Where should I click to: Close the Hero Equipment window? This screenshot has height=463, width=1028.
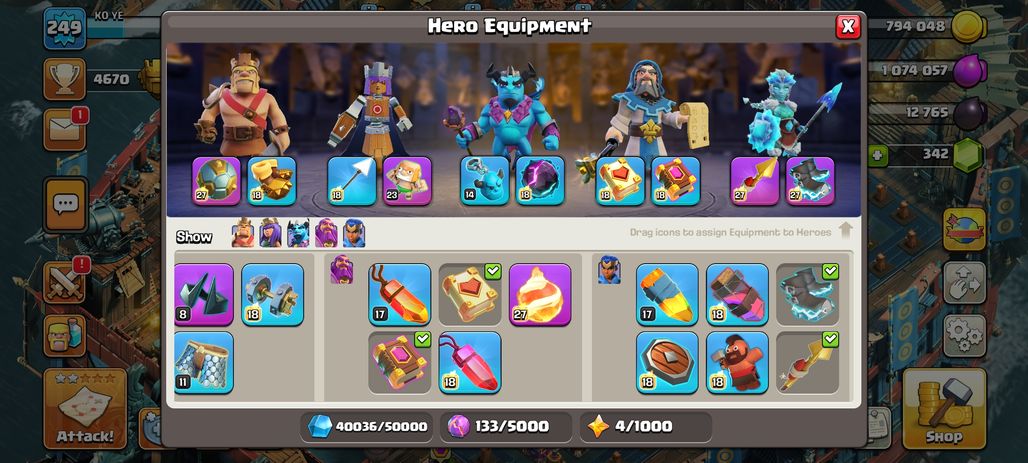pyautogui.click(x=848, y=26)
